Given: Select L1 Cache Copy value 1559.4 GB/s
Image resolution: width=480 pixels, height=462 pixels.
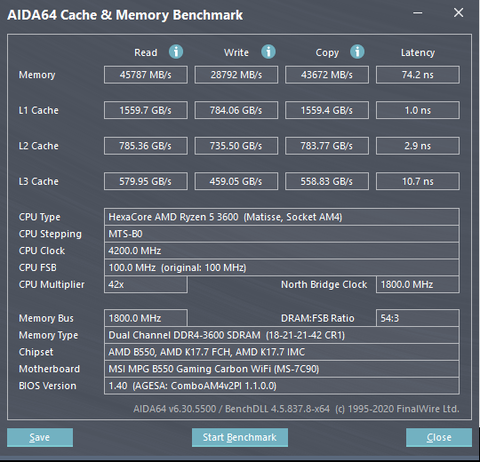Looking at the screenshot, I should click(327, 110).
